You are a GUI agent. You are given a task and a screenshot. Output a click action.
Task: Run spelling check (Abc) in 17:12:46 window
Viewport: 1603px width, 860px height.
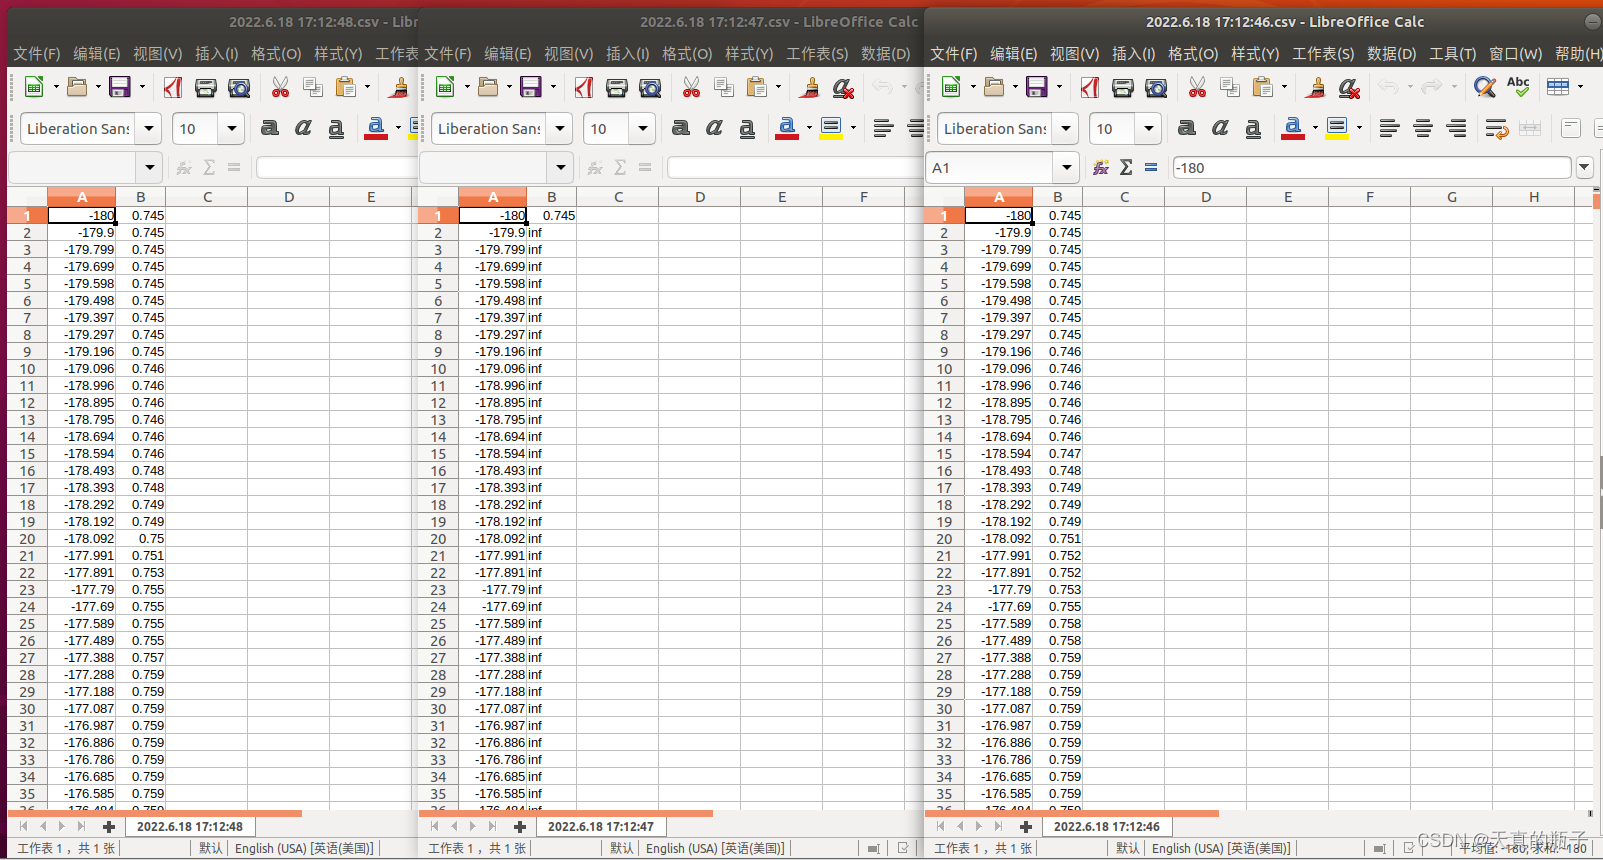[x=1518, y=87]
